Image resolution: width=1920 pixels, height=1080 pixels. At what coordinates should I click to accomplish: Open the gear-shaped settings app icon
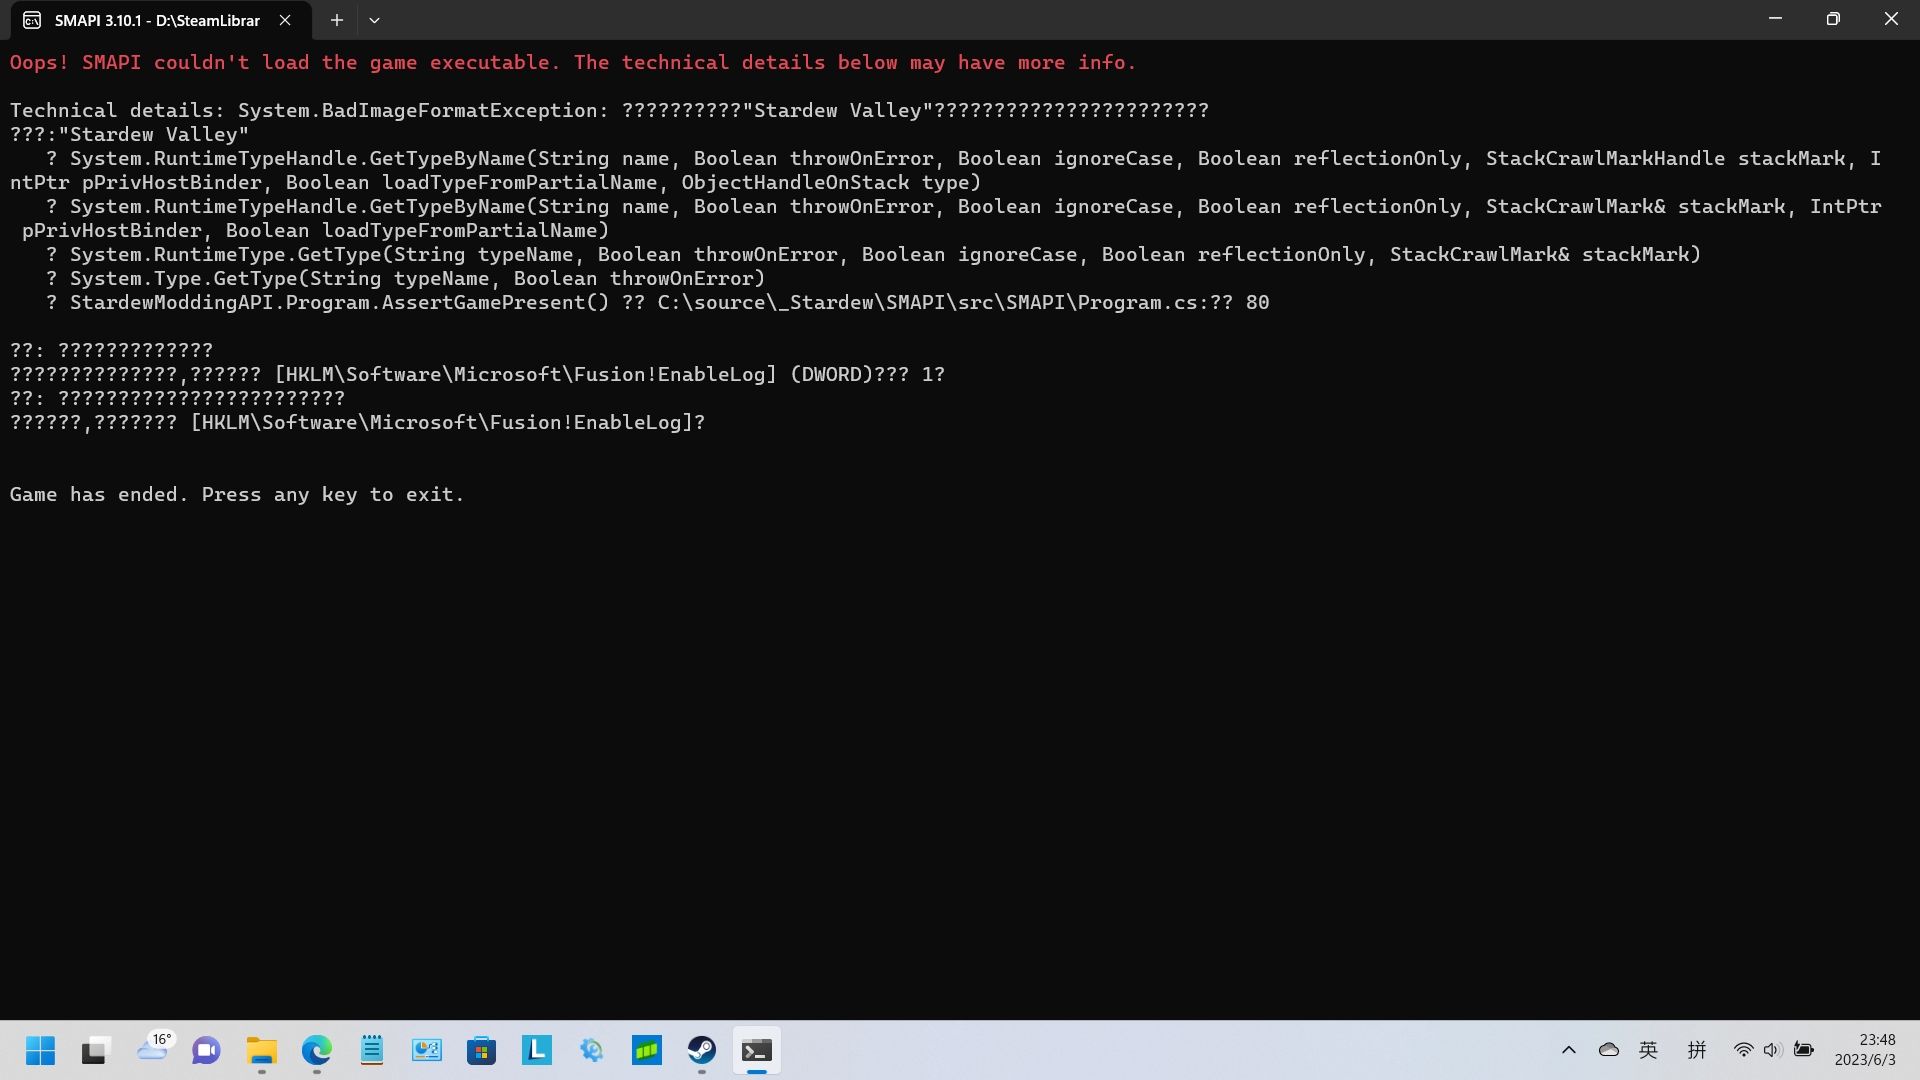[x=592, y=1050]
